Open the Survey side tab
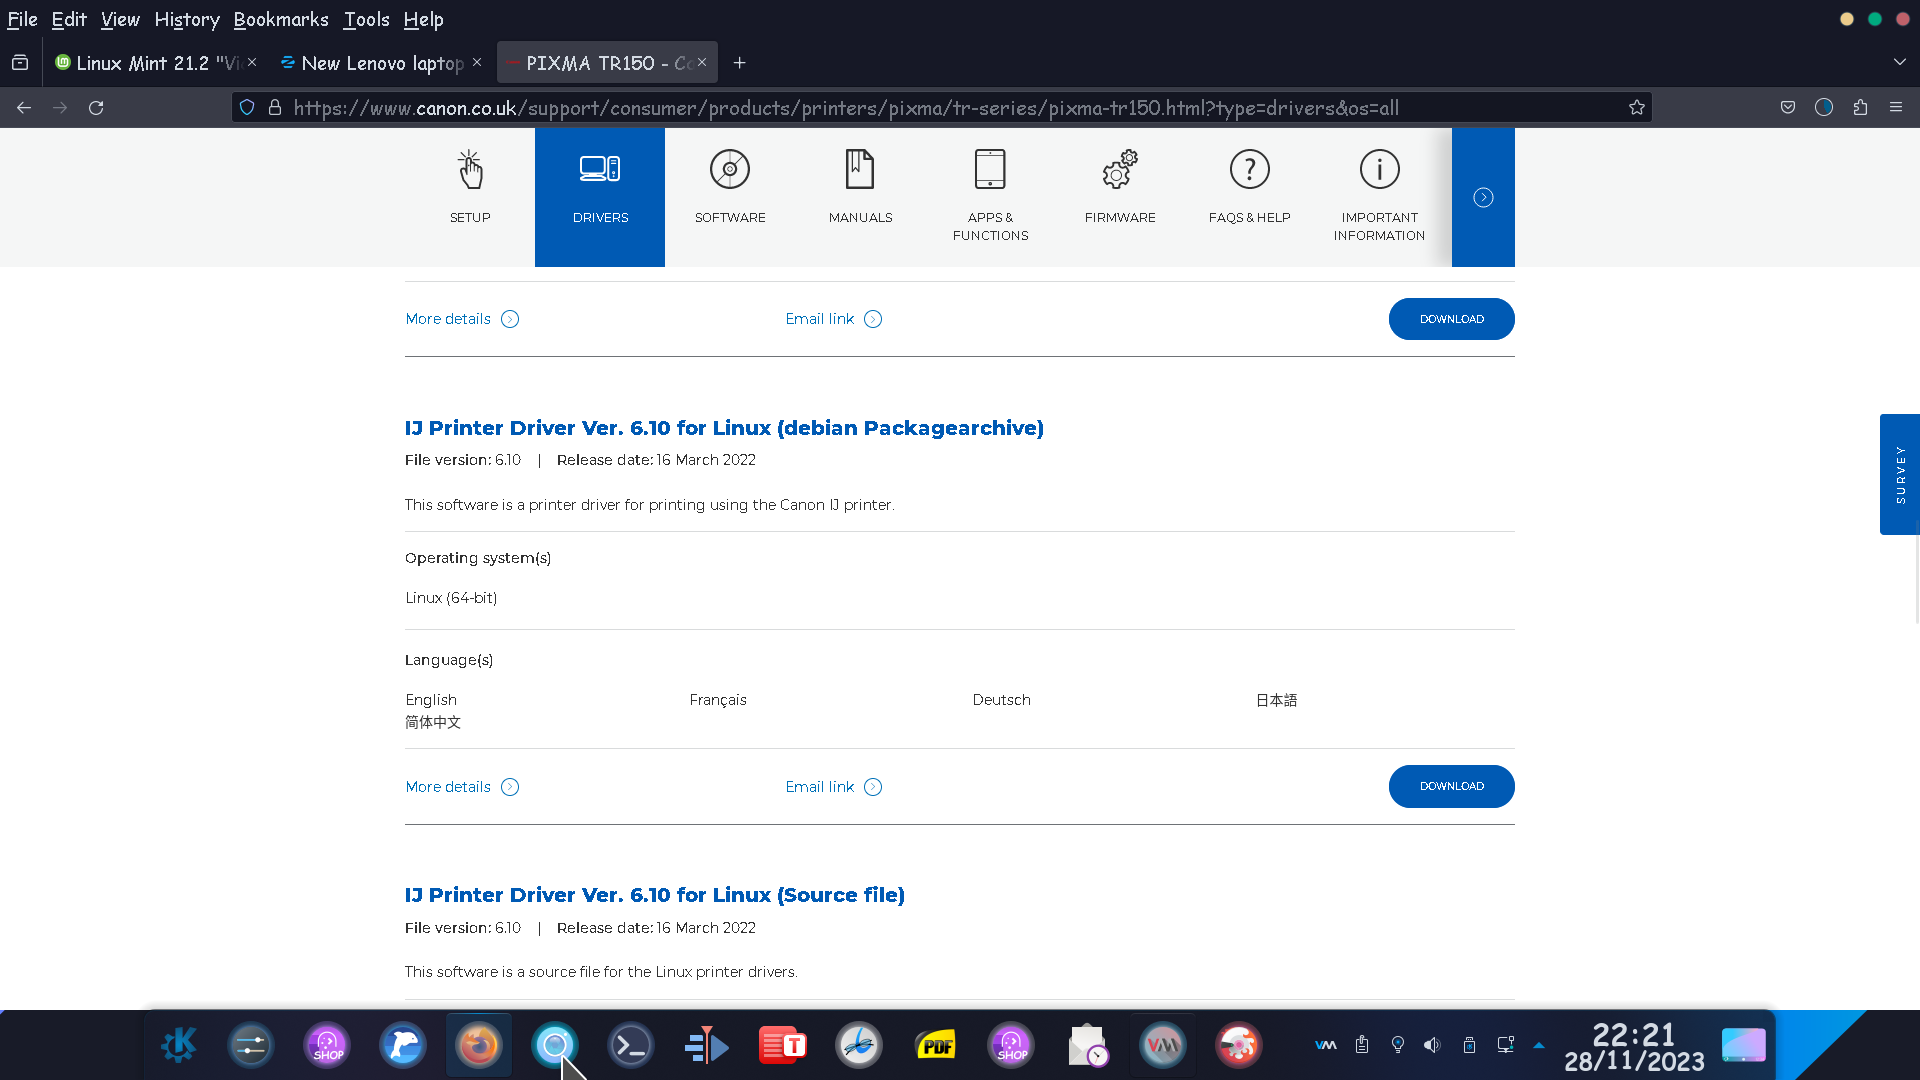 [1900, 474]
